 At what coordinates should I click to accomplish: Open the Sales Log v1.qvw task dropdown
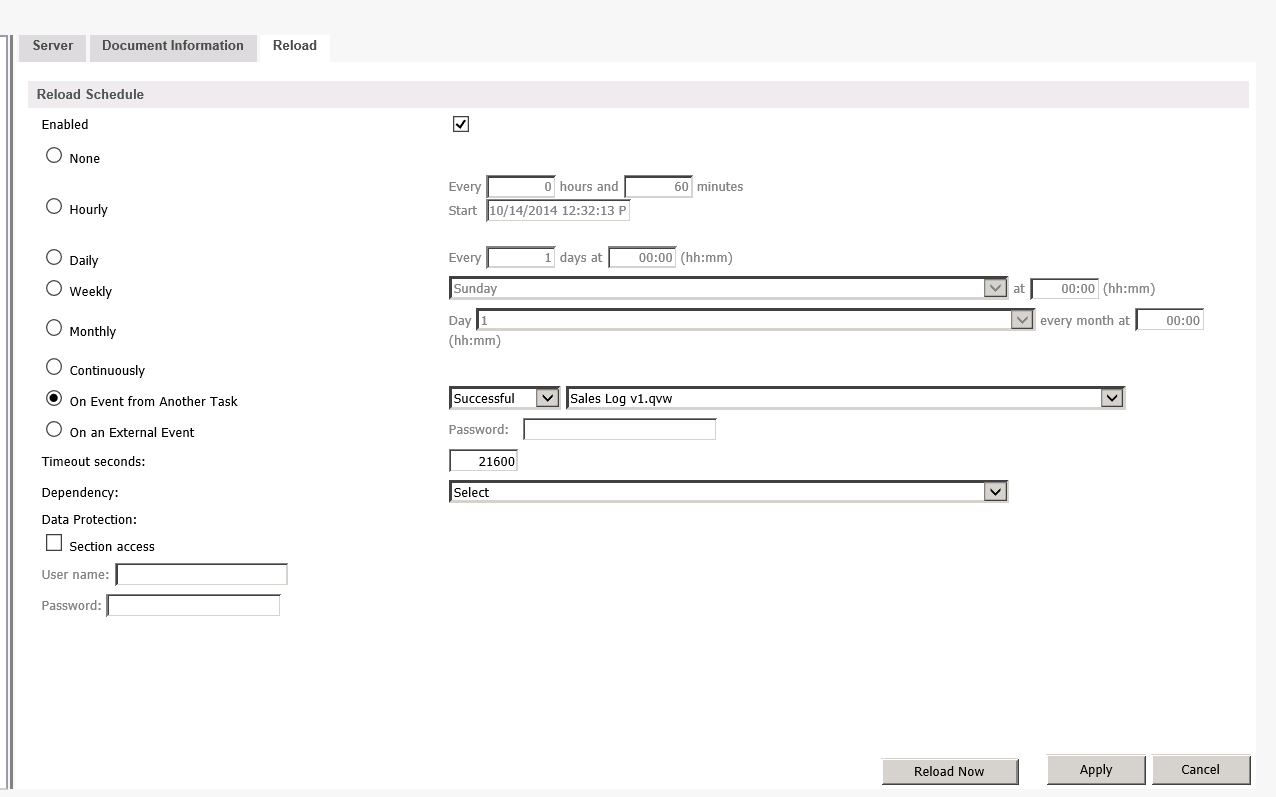pyautogui.click(x=845, y=398)
